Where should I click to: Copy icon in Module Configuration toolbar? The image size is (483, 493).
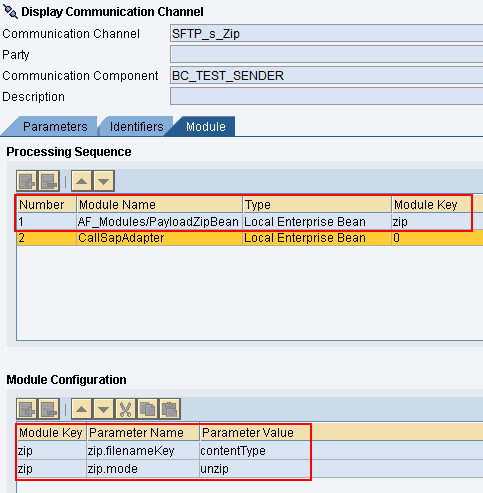(147, 409)
